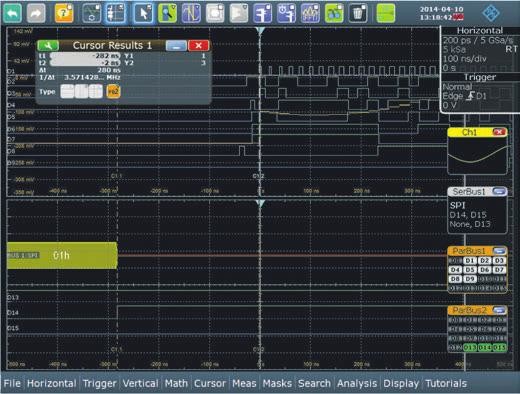Screen dimensions: 520x394
Task: Click the 2014-04-10 date and time display
Action: point(441,13)
